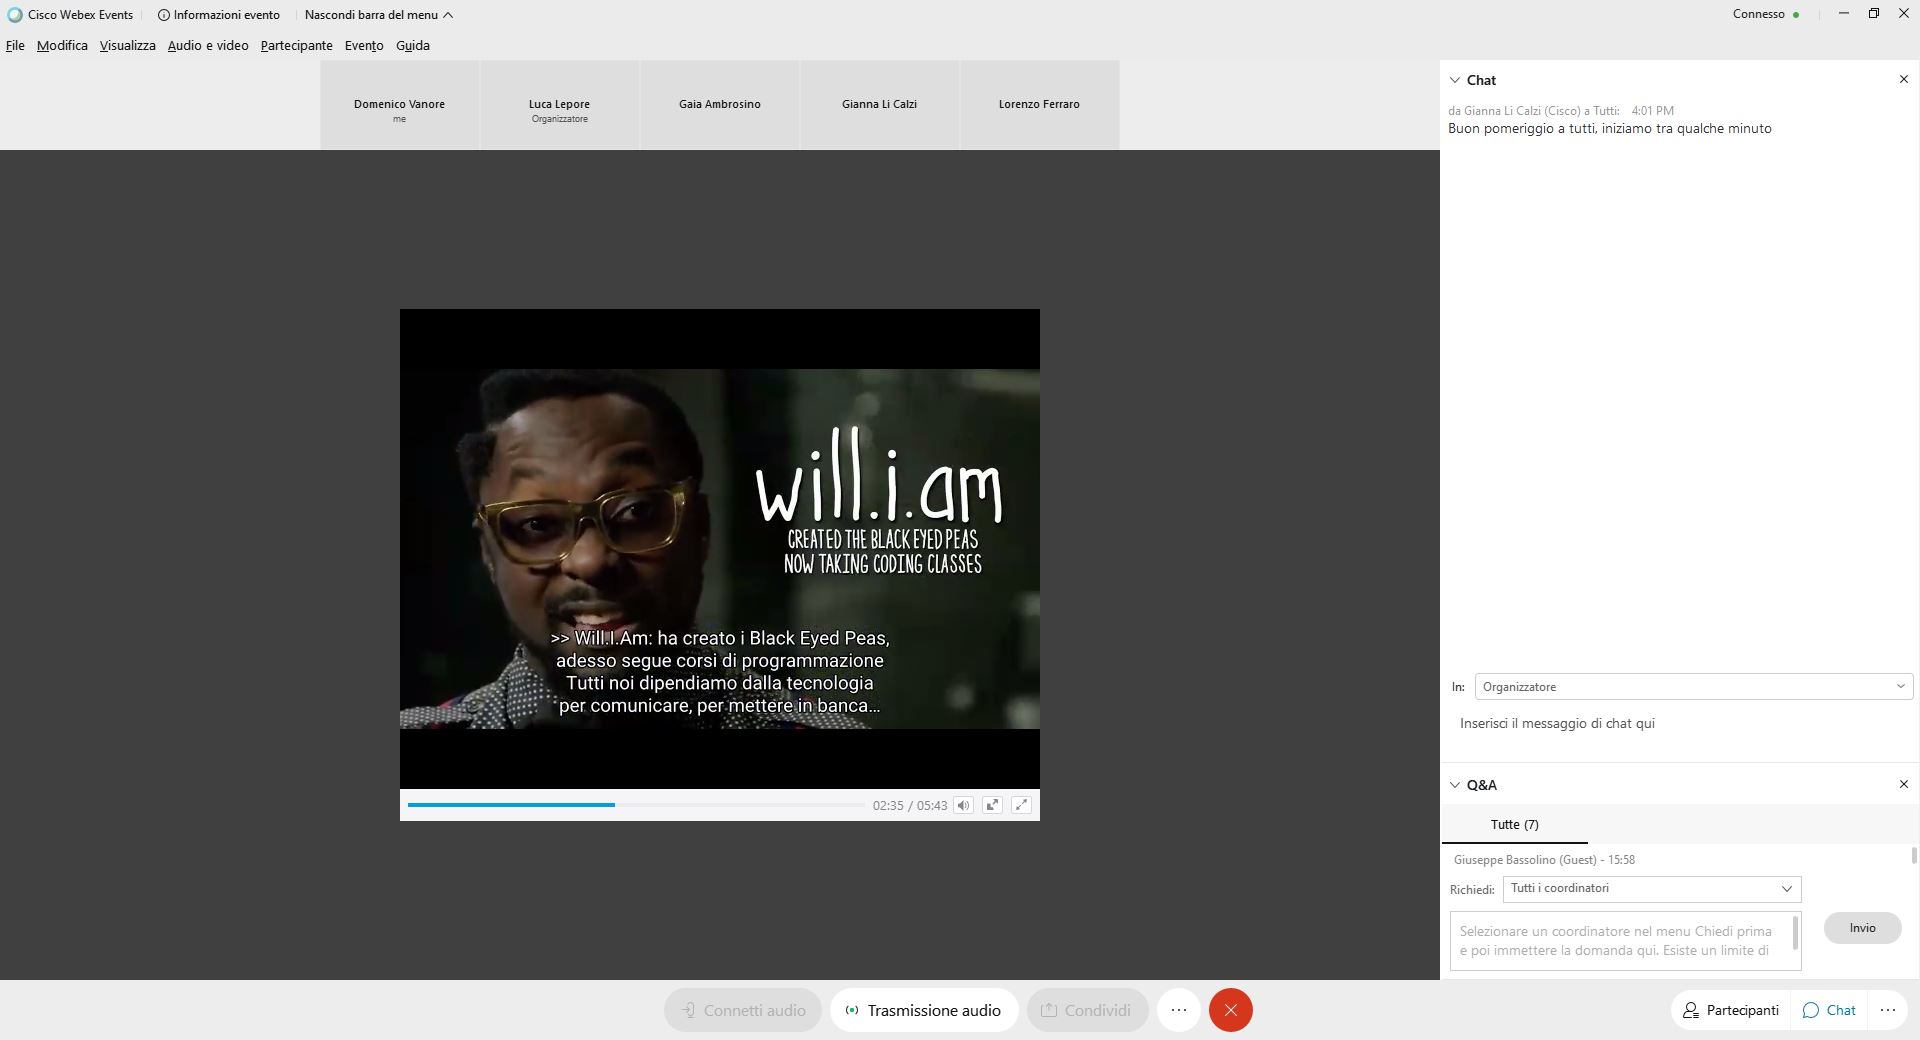Click the Connetti audio button
The image size is (1920, 1040).
[x=743, y=1010]
